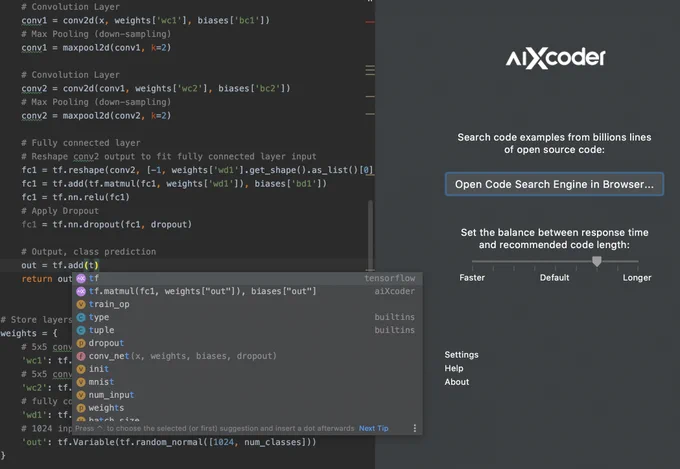Click the conv2 = maxpool2d(conv2, k=2) line
Image resolution: width=680 pixels, height=469 pixels.
click(x=96, y=115)
